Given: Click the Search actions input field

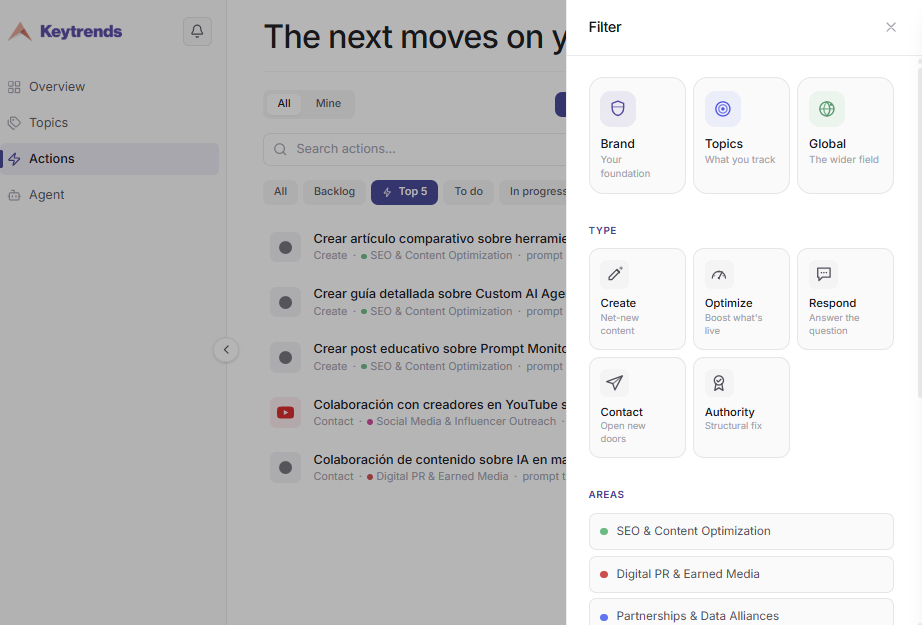Looking at the screenshot, I should pyautogui.click(x=415, y=149).
